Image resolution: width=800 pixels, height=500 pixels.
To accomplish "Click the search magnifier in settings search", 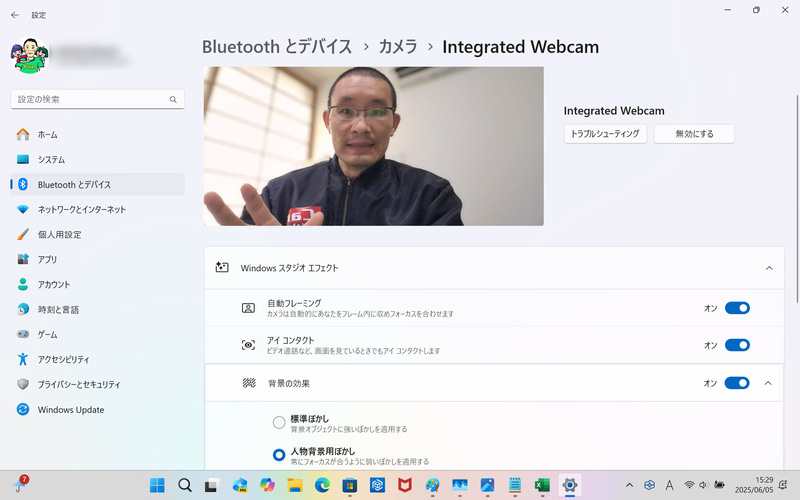I will pyautogui.click(x=173, y=99).
